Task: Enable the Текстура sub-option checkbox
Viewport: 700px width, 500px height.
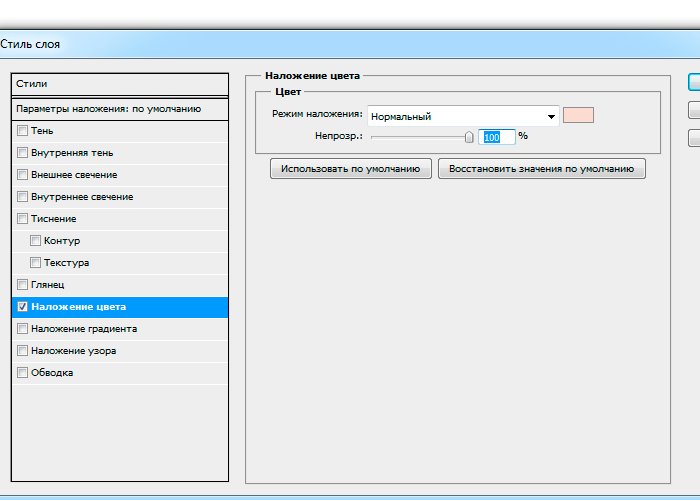Action: point(36,263)
